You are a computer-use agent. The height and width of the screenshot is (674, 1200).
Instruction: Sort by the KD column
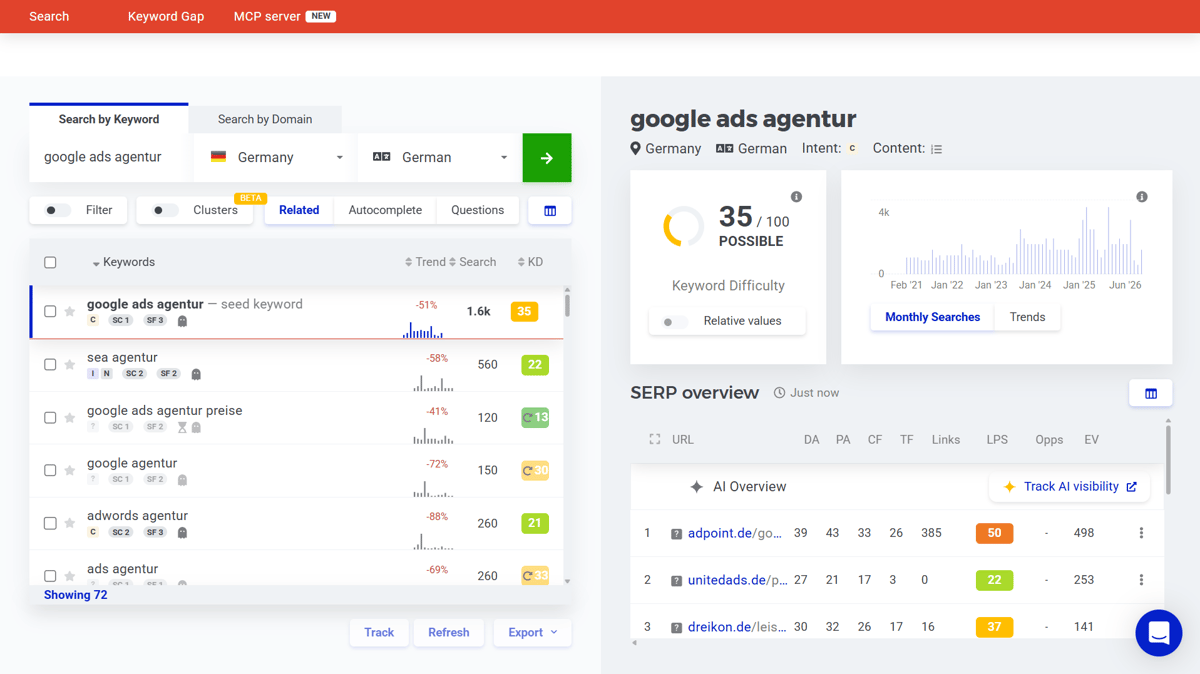click(530, 263)
